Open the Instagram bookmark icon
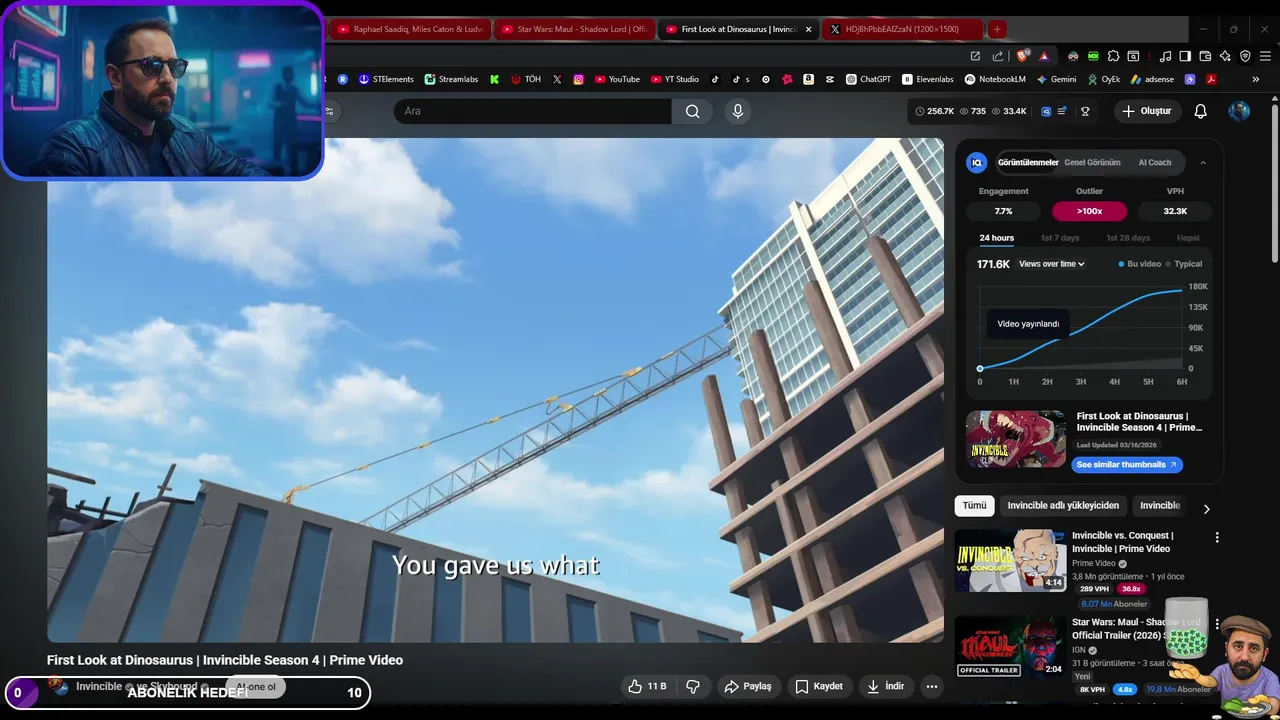This screenshot has height=720, width=1280. click(x=578, y=79)
